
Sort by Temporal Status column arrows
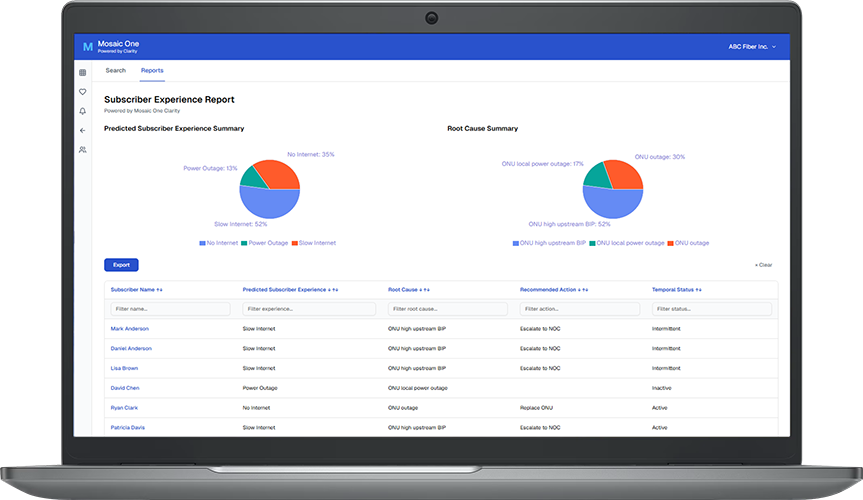698,290
